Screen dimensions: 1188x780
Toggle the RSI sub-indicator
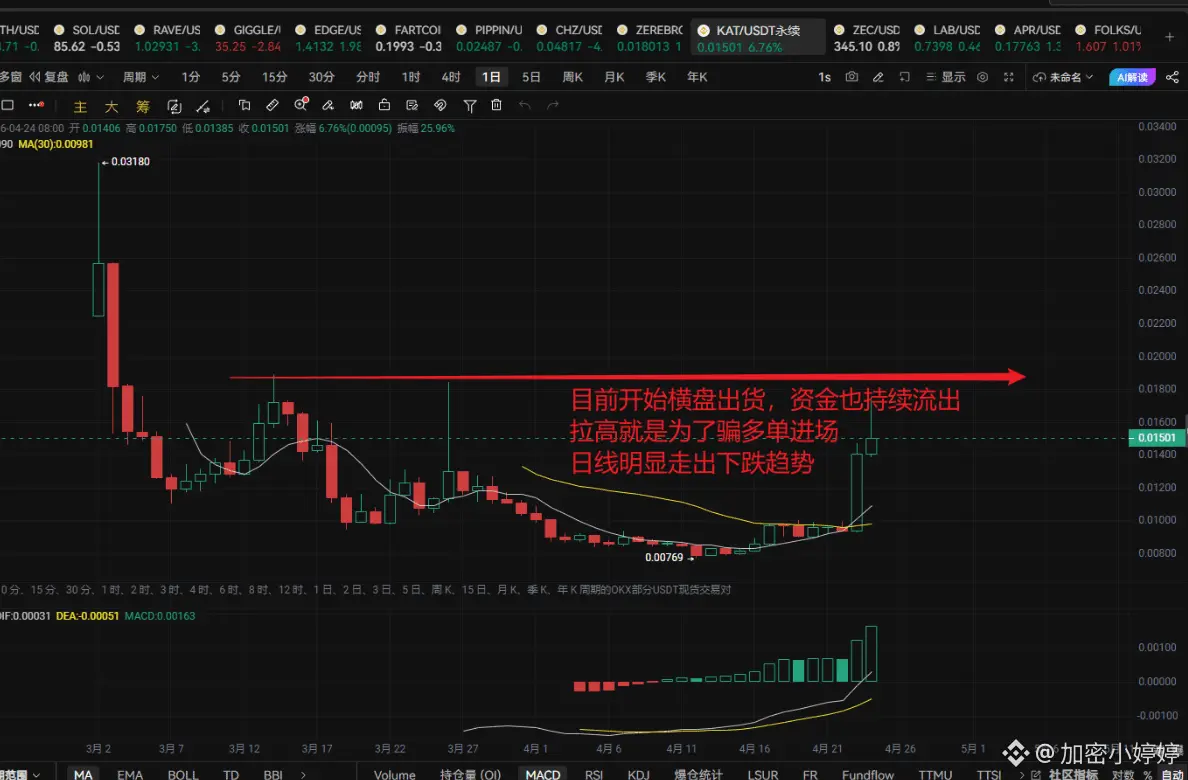(594, 774)
